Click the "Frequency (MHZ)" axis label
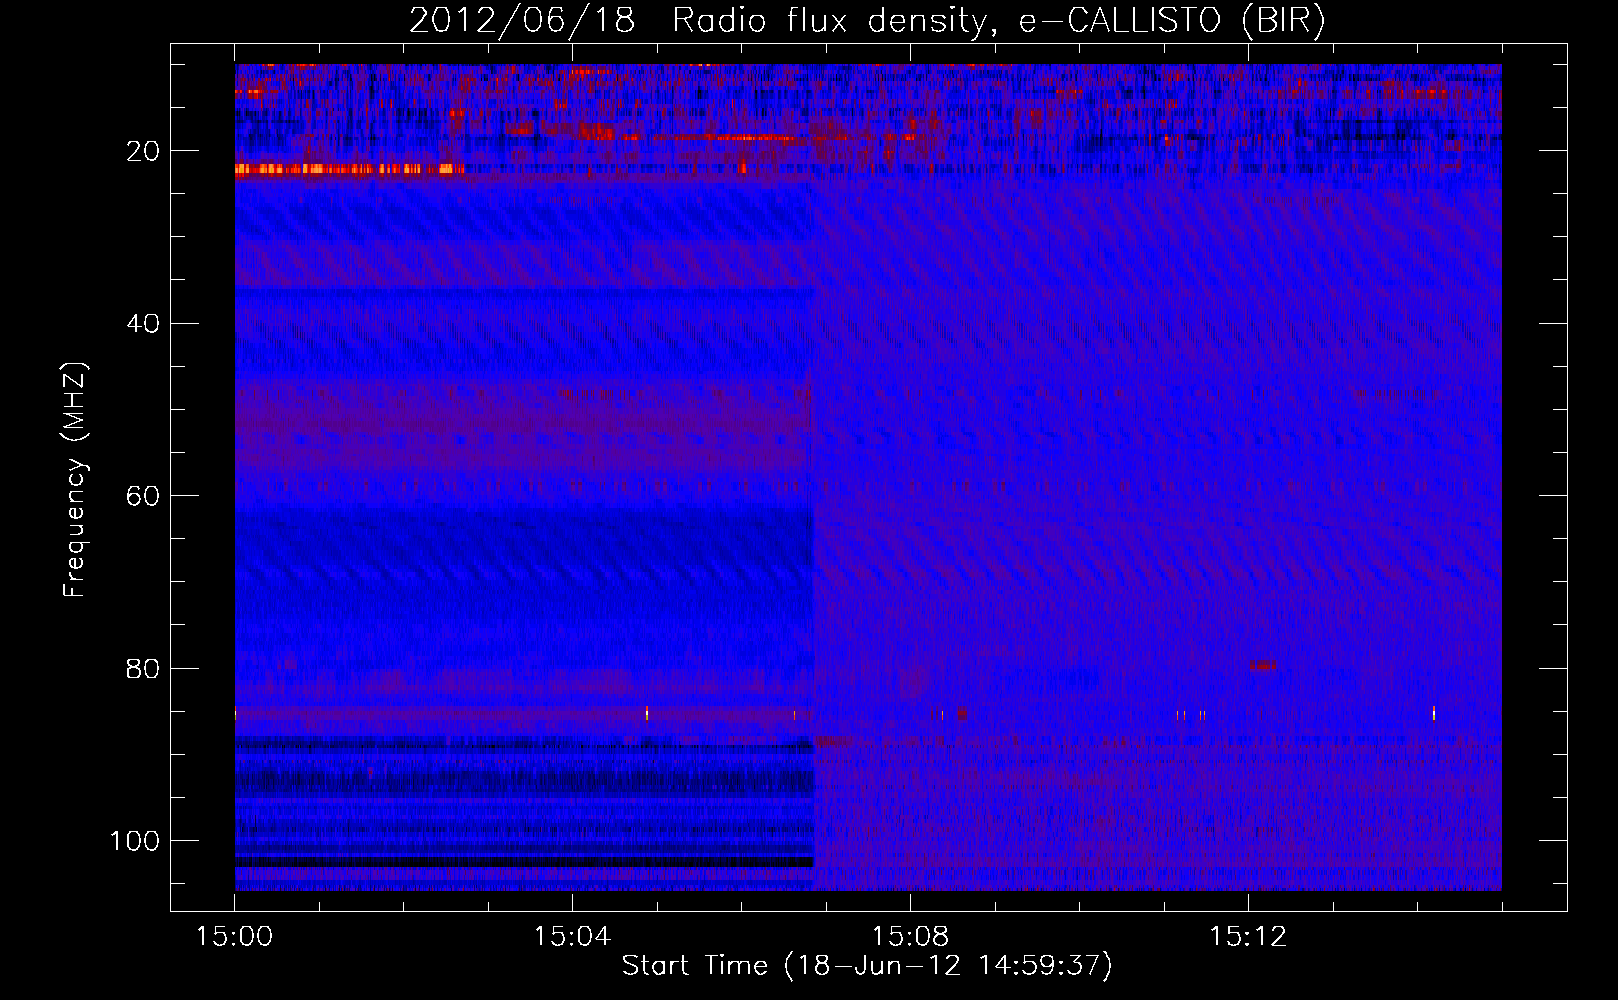 coord(75,479)
